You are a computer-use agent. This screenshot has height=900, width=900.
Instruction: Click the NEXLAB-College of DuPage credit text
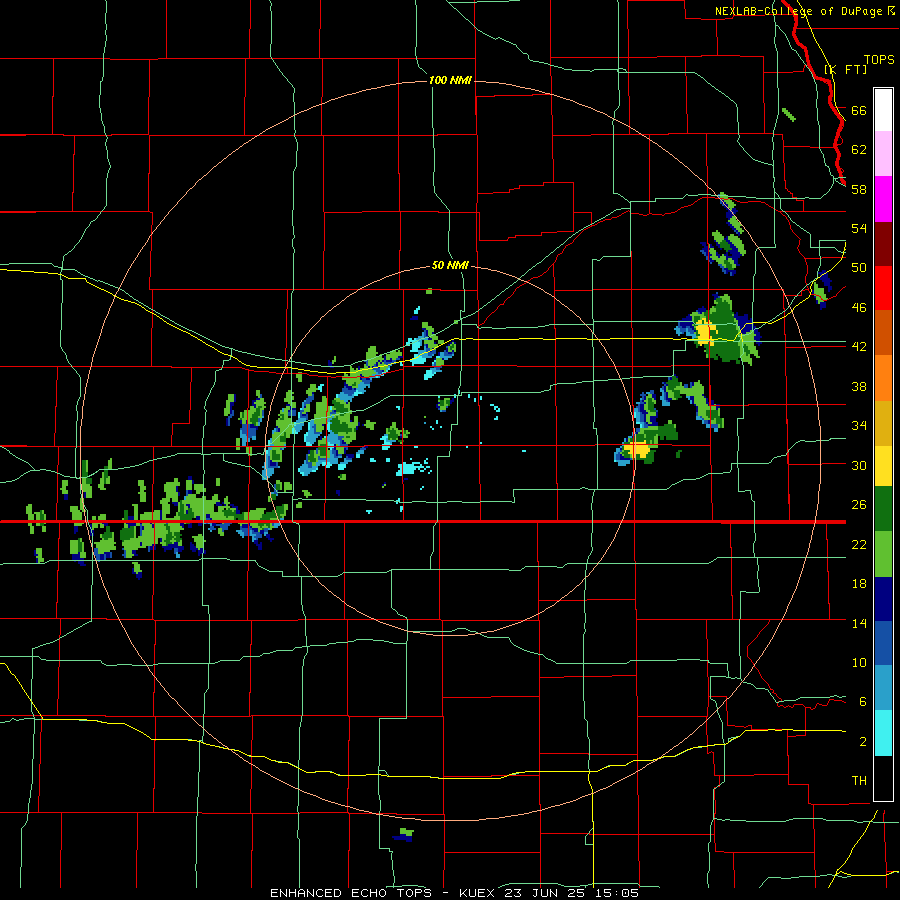[x=800, y=11]
